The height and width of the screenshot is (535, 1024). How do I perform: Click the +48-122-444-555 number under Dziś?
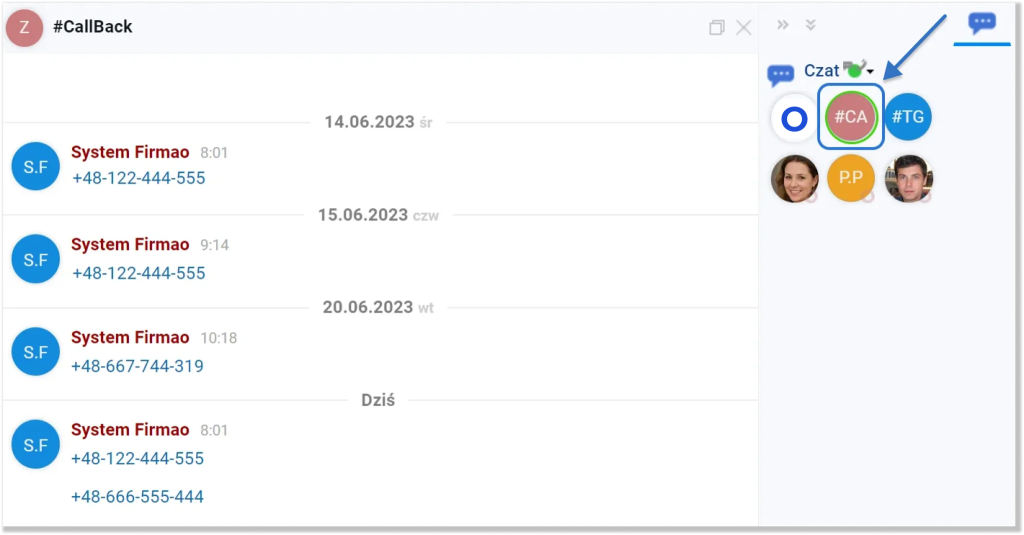(x=137, y=458)
